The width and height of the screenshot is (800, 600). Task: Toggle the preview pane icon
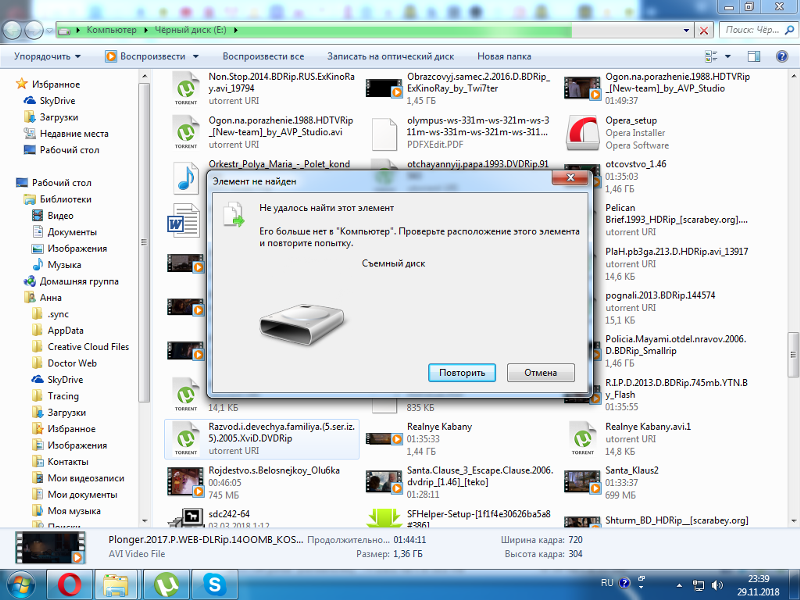point(754,56)
